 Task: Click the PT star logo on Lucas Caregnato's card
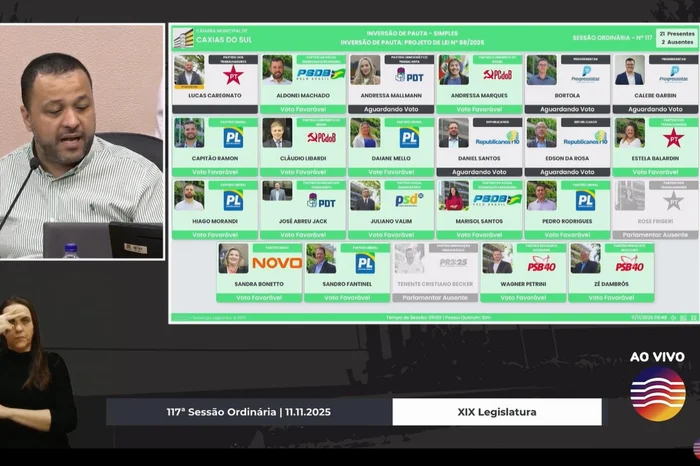click(x=234, y=76)
